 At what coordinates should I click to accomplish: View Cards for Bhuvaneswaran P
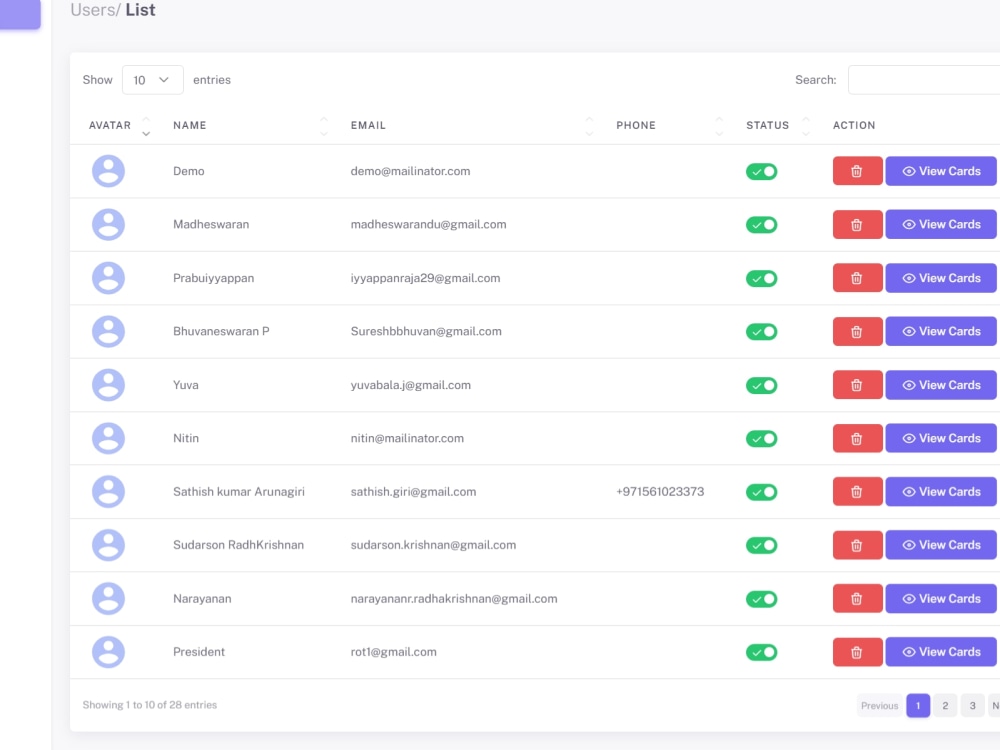click(941, 332)
